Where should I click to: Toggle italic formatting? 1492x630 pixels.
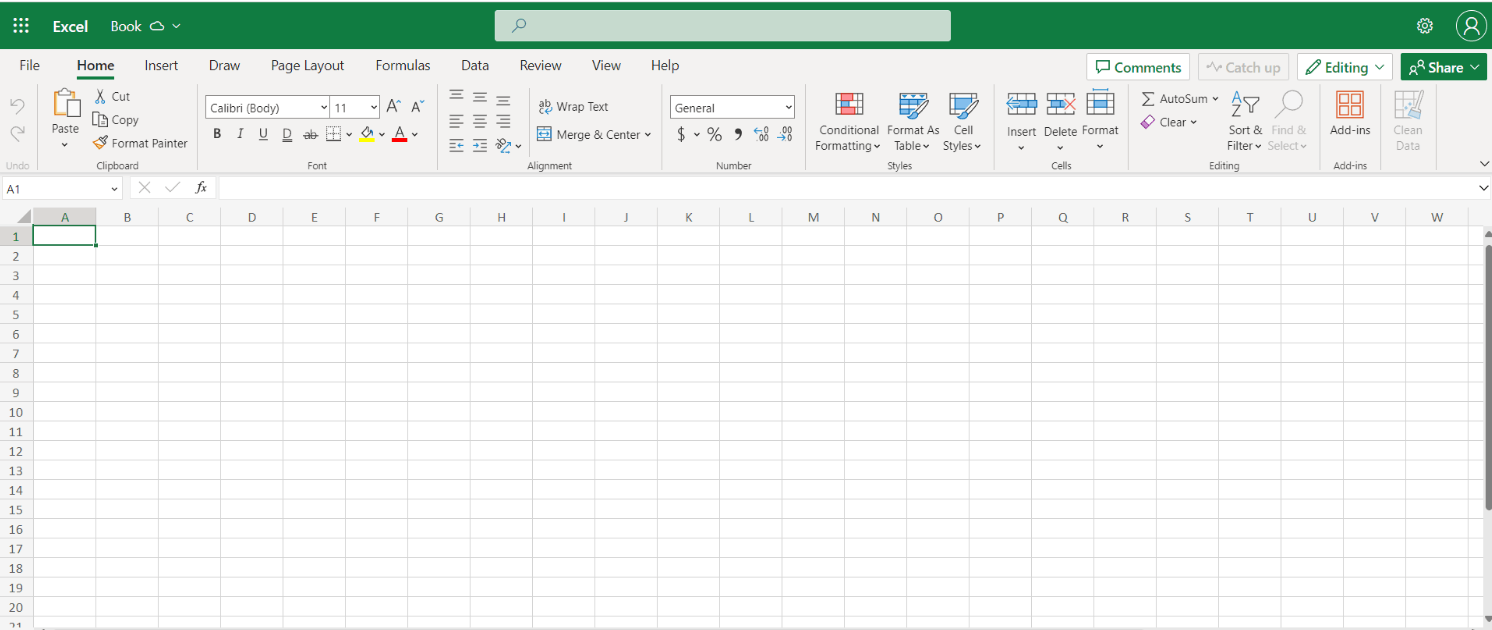point(240,134)
